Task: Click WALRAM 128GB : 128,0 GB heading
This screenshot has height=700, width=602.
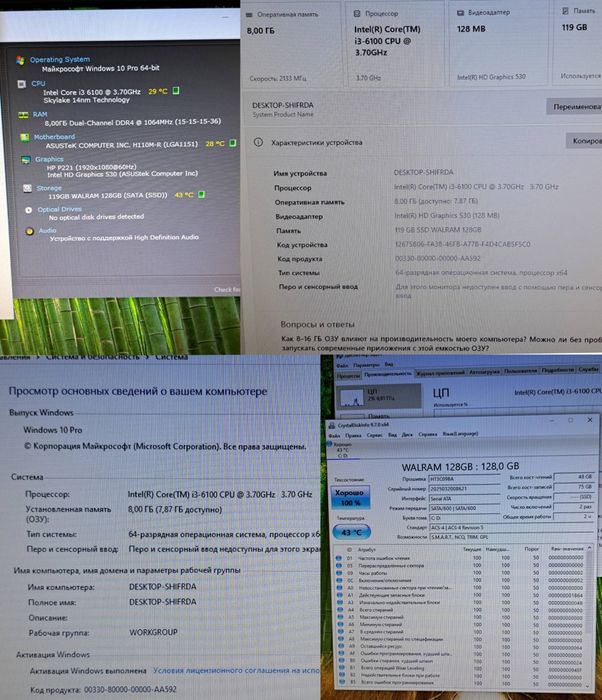Action: pyautogui.click(x=460, y=467)
